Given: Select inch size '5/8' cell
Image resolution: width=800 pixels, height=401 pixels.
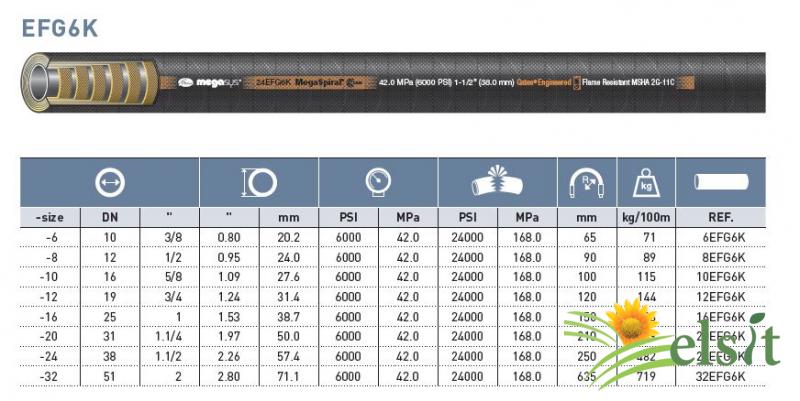Looking at the screenshot, I should click(173, 277).
